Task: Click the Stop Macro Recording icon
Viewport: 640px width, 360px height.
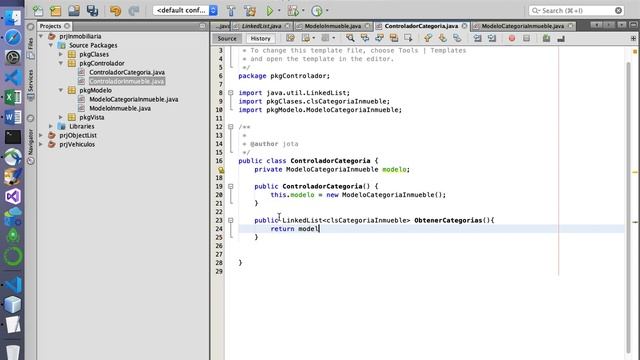Action: pos(527,38)
